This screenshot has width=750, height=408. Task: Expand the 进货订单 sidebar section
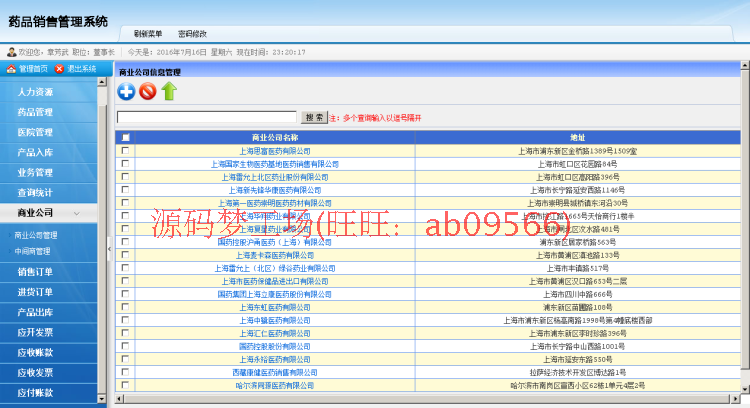tap(48, 292)
